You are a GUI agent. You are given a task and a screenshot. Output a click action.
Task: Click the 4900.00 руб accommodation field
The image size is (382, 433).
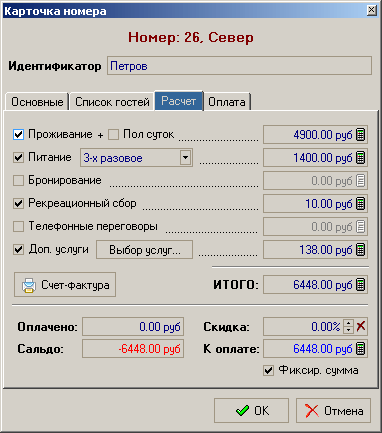tap(315, 135)
